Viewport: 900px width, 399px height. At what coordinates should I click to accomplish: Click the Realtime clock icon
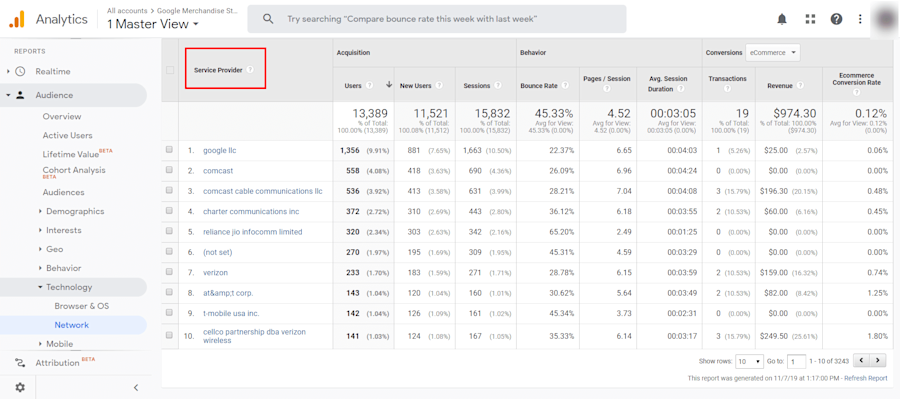[x=20, y=72]
